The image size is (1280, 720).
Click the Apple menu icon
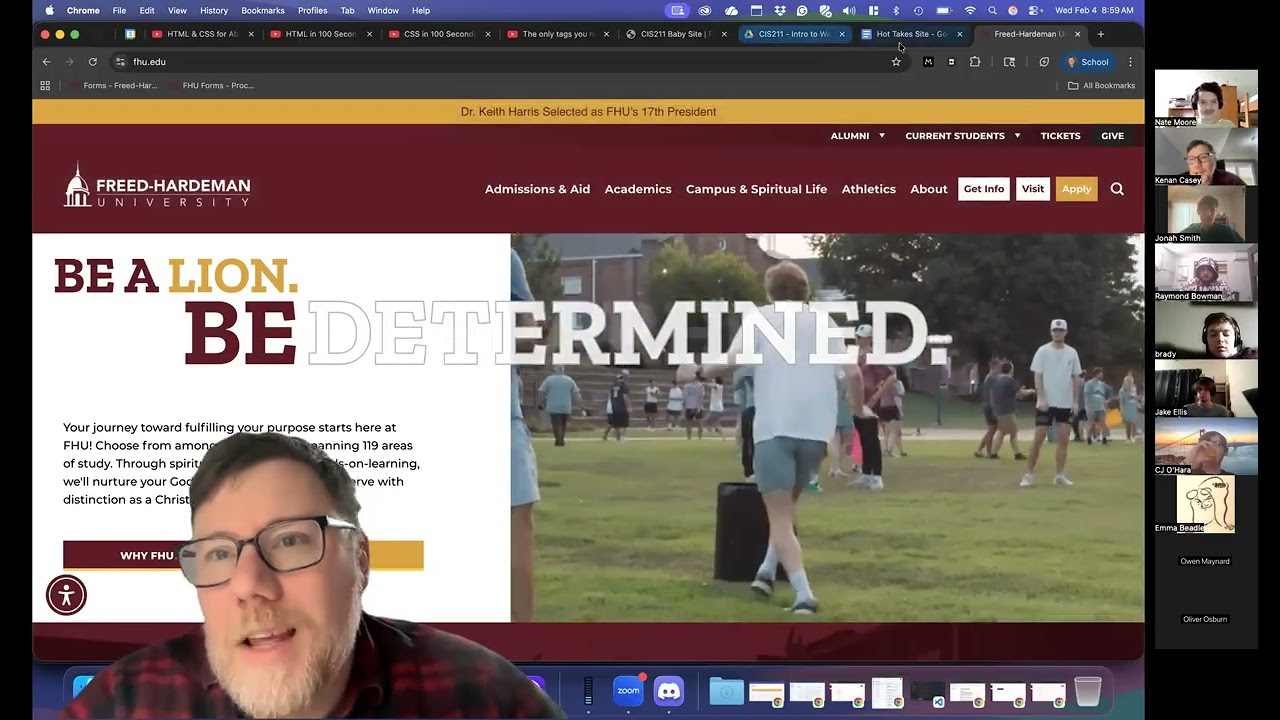pos(50,11)
